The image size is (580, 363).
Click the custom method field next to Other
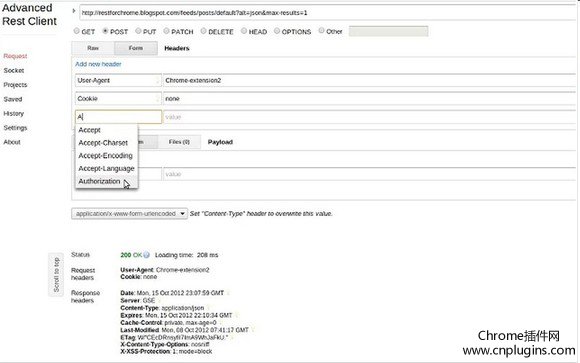(388, 31)
